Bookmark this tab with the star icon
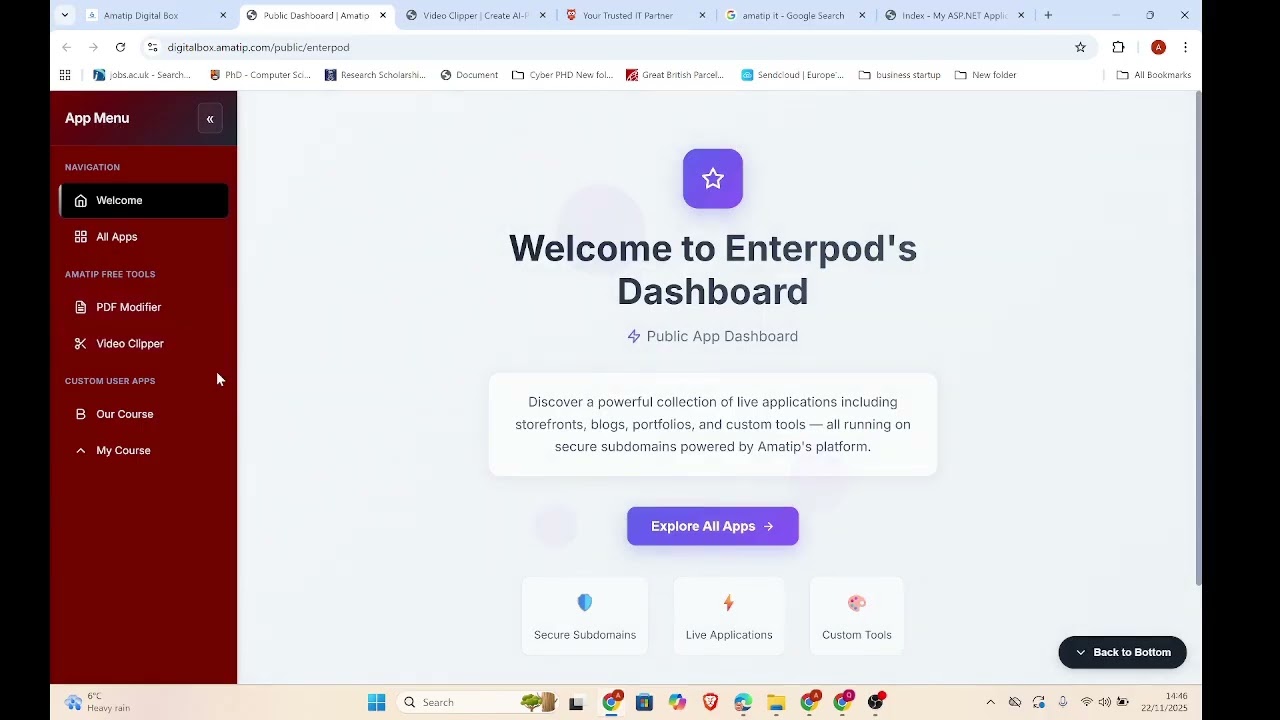 pos(1080,47)
